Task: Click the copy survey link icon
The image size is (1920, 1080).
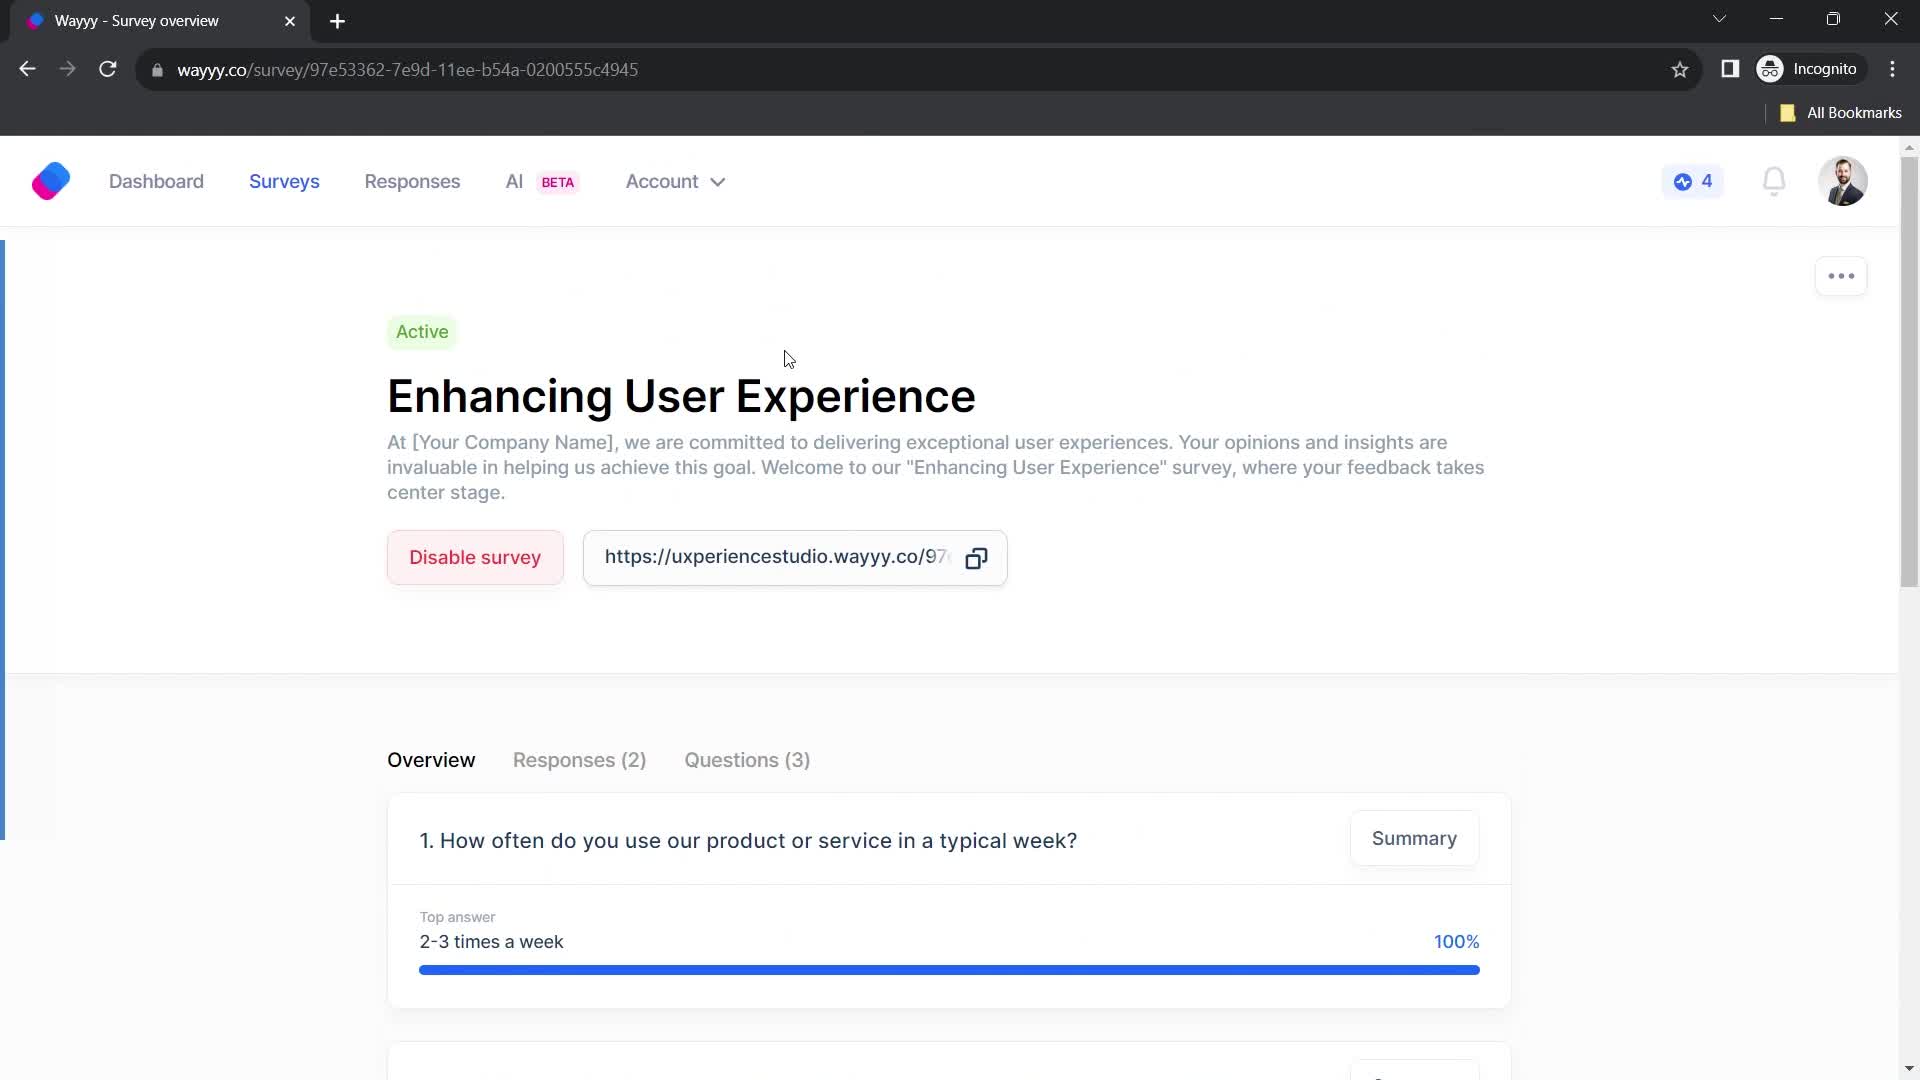Action: tap(978, 556)
